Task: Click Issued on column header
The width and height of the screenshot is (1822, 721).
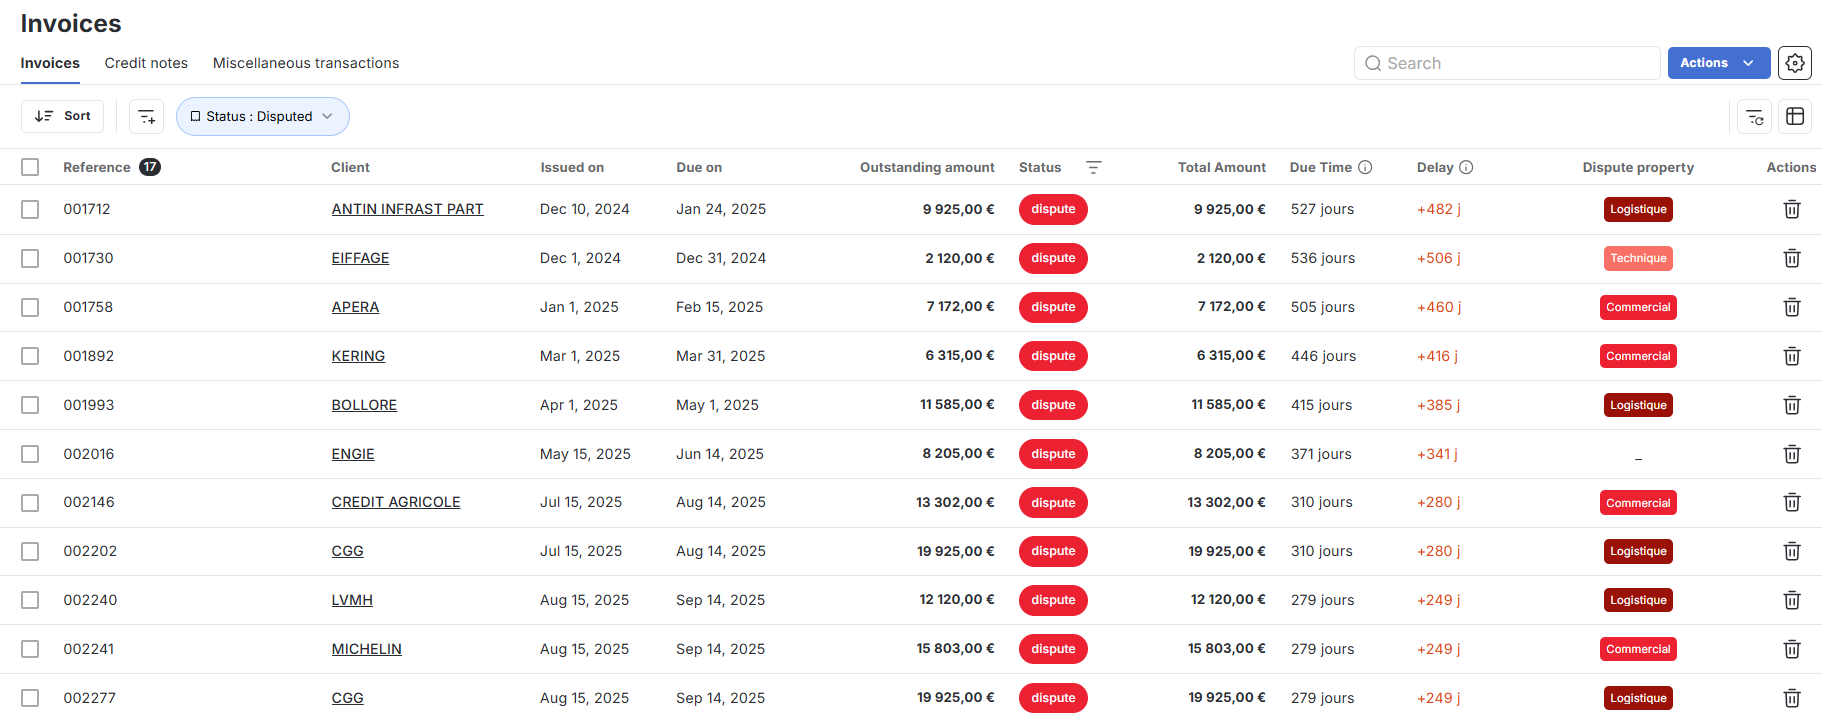Action: (x=572, y=167)
